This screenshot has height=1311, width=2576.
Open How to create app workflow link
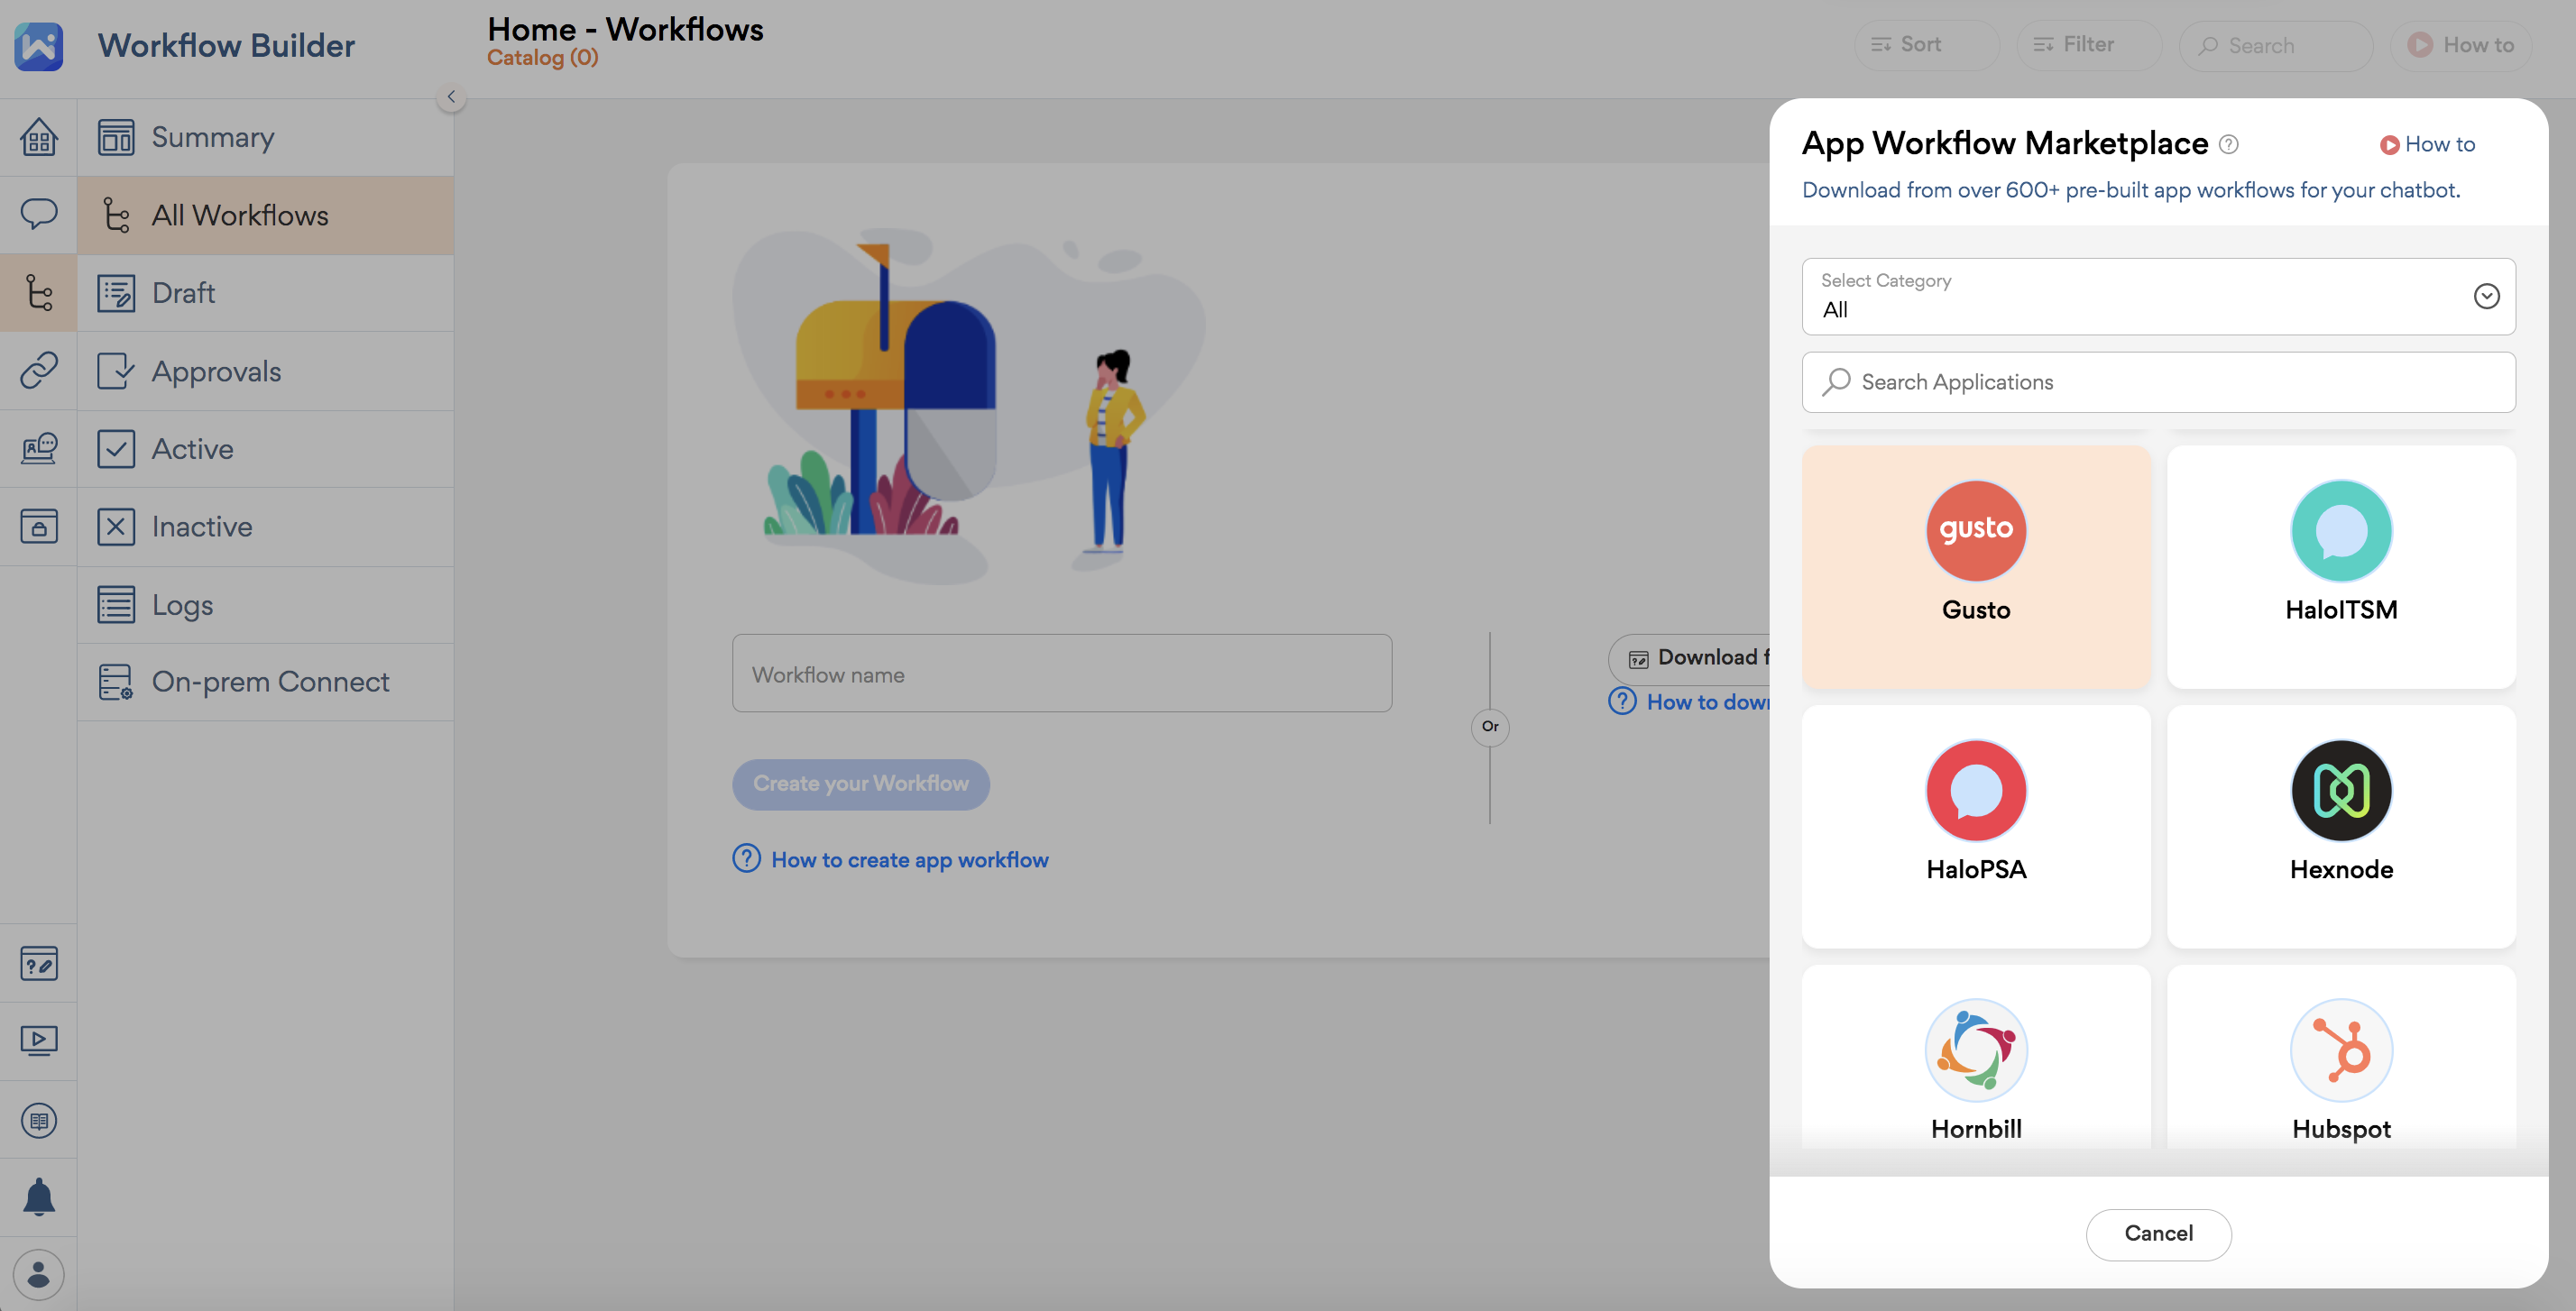[909, 860]
